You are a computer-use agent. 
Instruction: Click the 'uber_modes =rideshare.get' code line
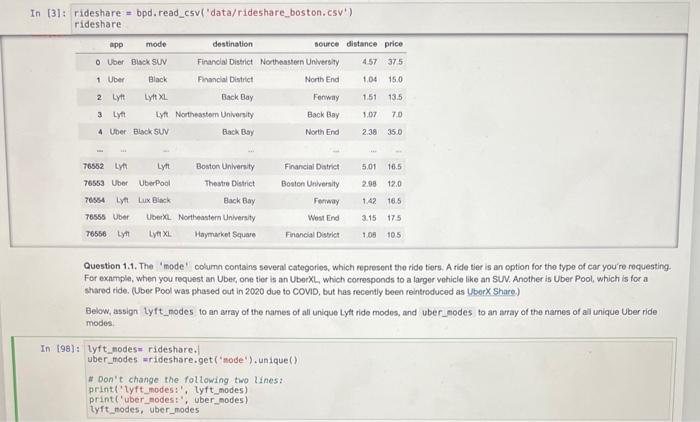(192, 360)
